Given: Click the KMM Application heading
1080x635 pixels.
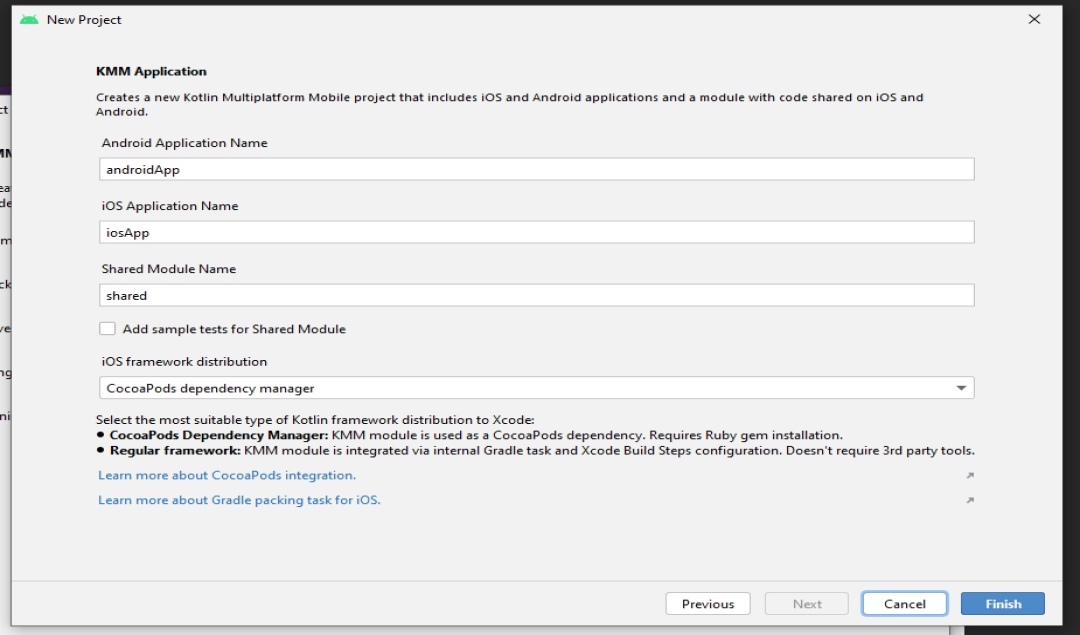Looking at the screenshot, I should [152, 72].
